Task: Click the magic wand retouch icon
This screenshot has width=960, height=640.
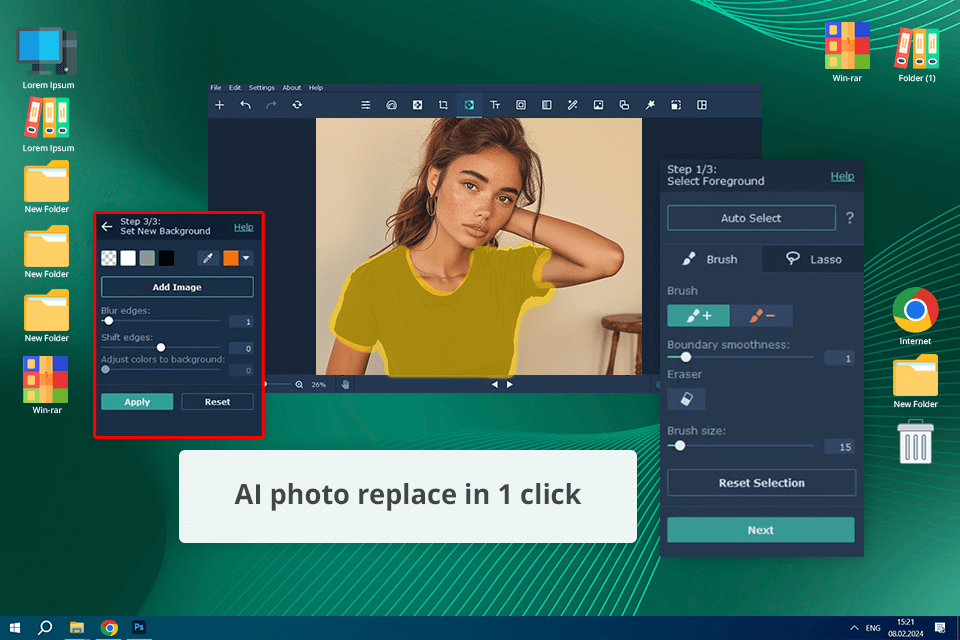Action: click(x=572, y=105)
